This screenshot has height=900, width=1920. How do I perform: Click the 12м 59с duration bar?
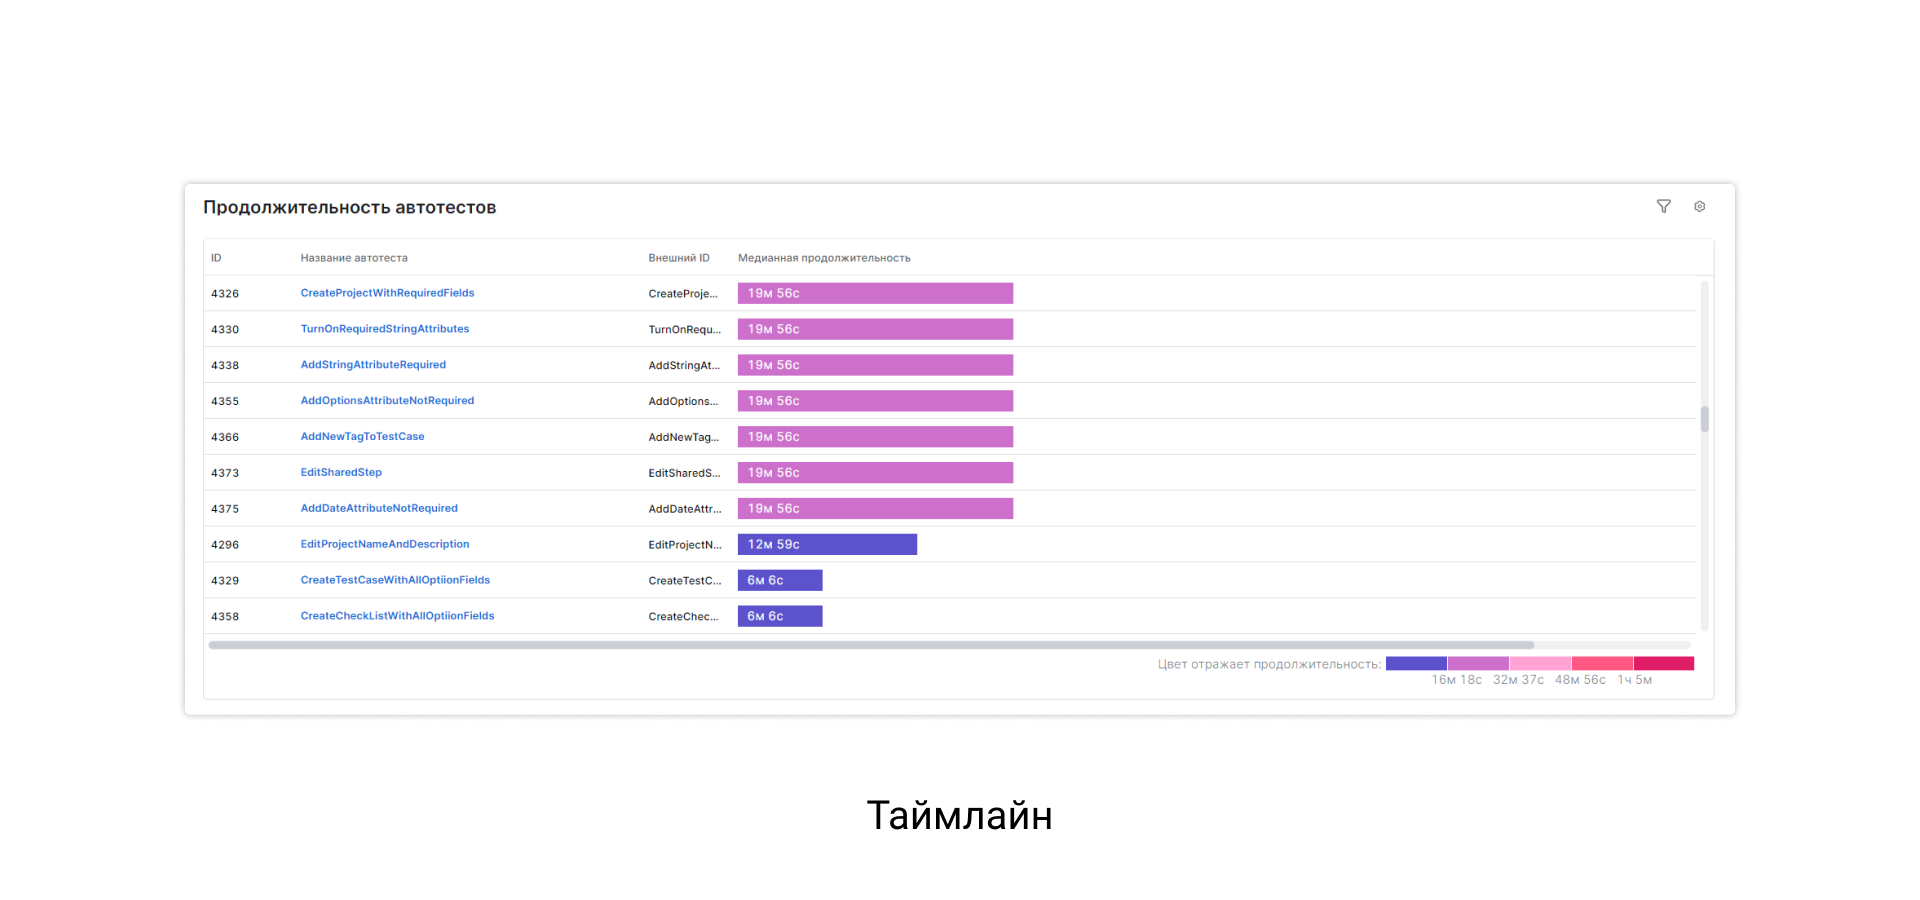[827, 544]
